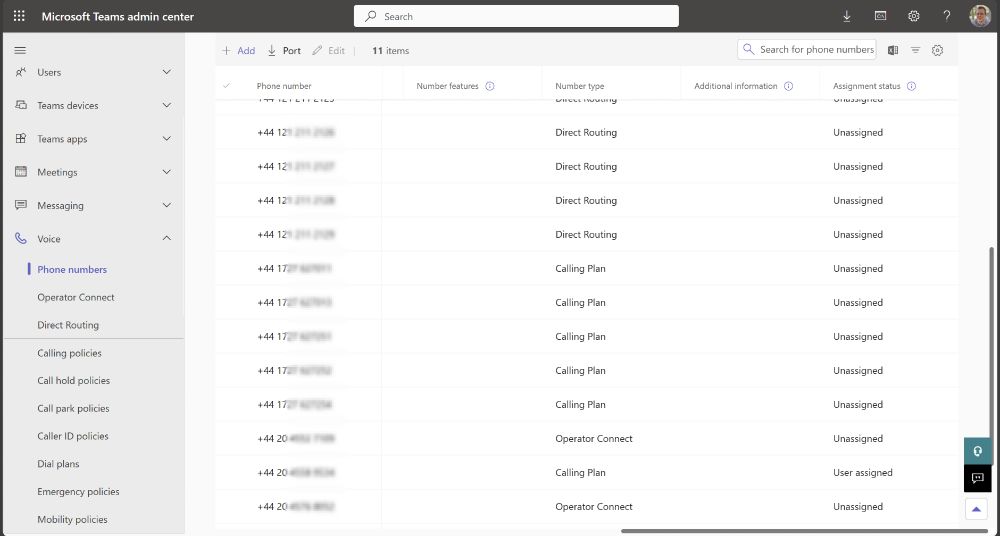This screenshot has width=1000, height=536.
Task: Open Call park policies in the sidebar
Action: click(73, 408)
